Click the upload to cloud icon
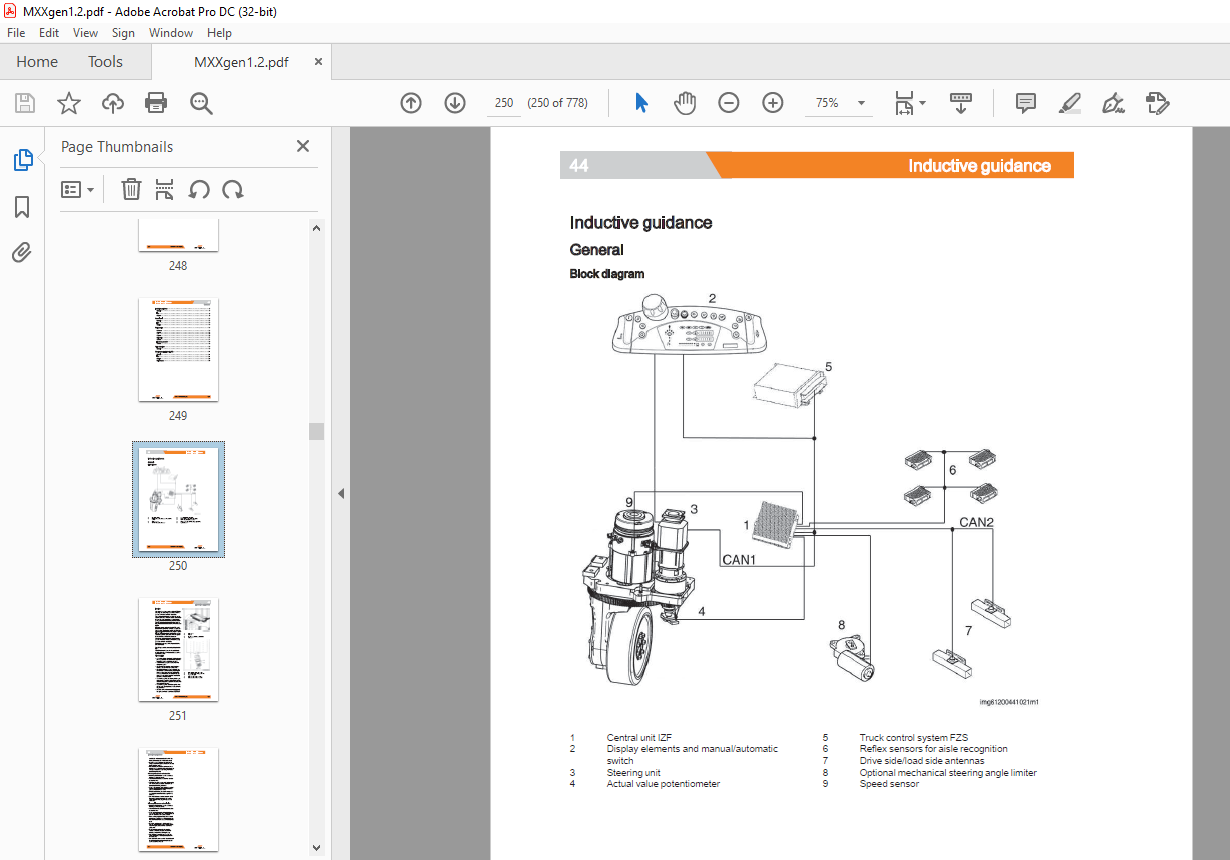This screenshot has width=1230, height=860. click(x=112, y=103)
